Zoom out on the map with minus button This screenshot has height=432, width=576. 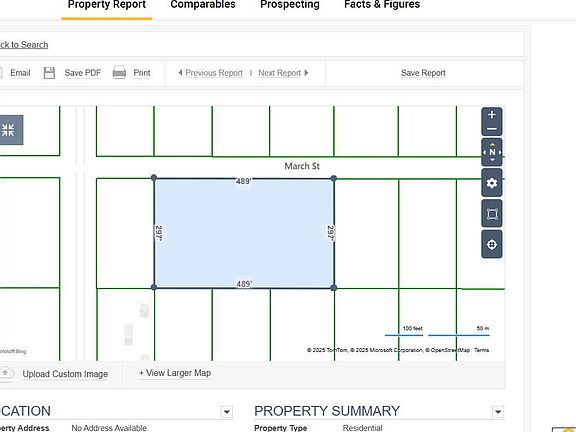point(492,129)
